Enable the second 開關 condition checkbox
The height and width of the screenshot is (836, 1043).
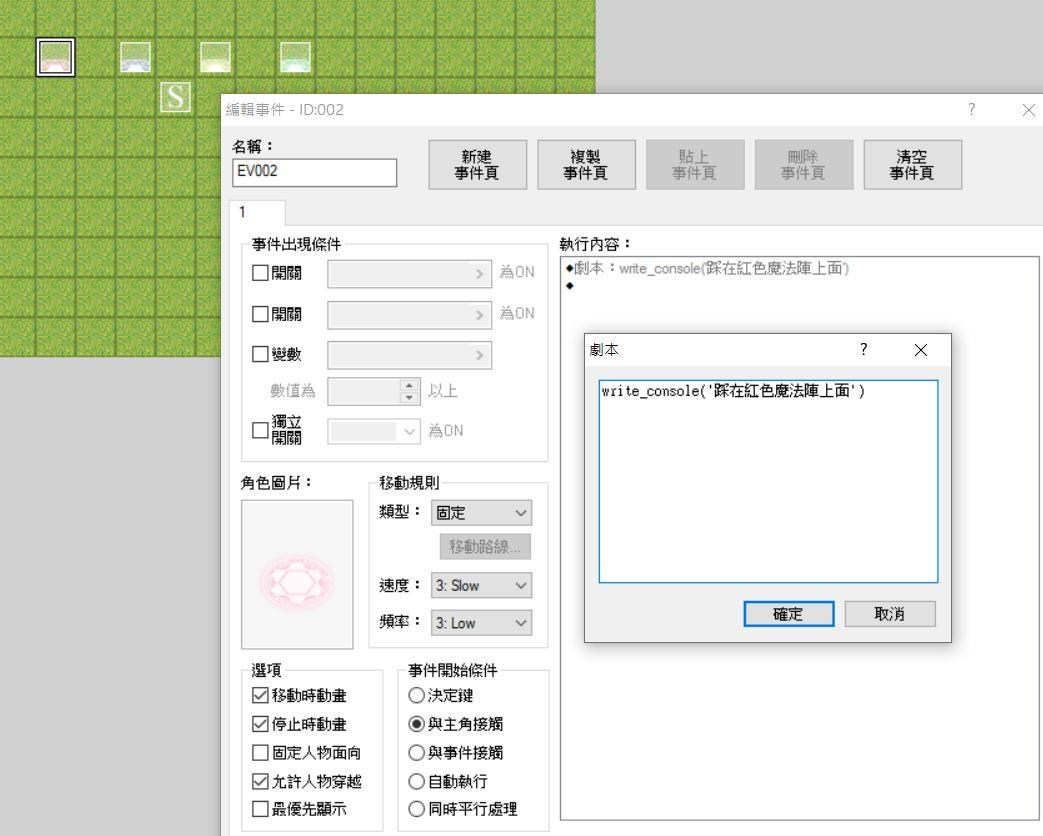(260, 314)
